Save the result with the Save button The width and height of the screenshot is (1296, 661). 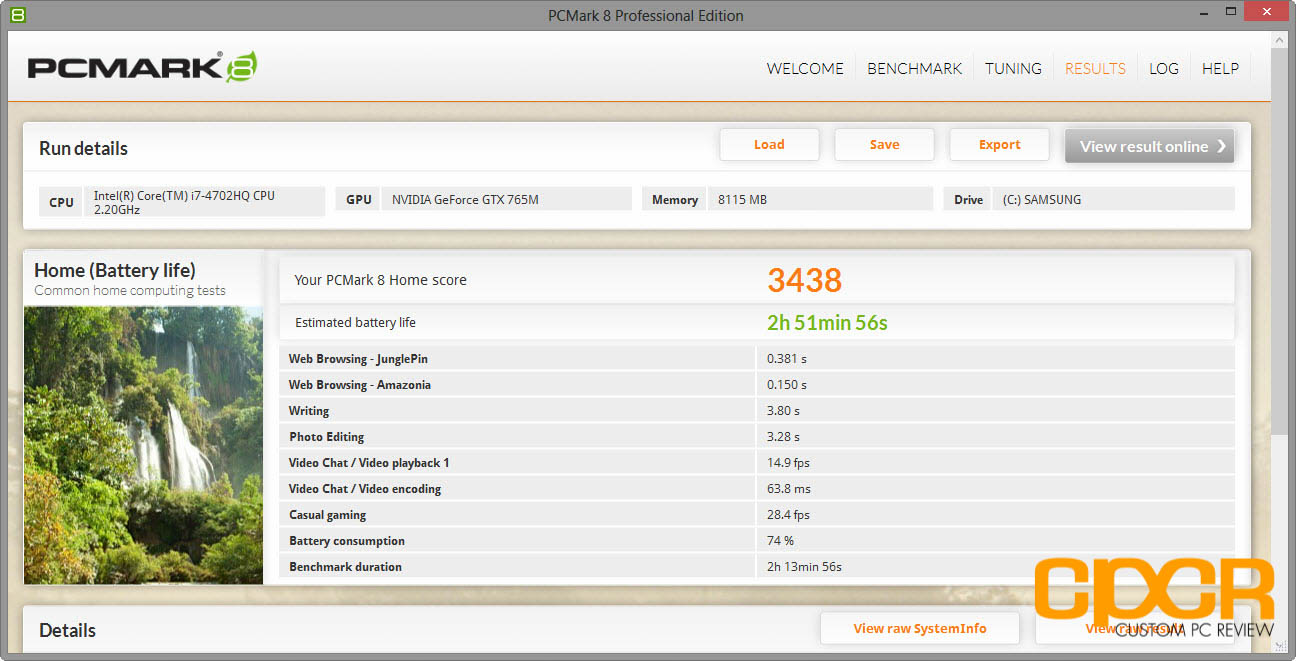tap(884, 145)
